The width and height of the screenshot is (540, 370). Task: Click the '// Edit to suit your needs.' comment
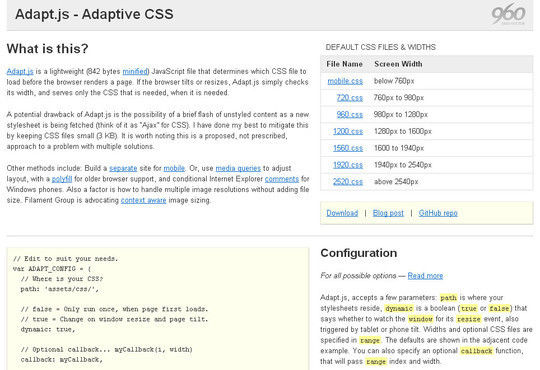point(65,259)
